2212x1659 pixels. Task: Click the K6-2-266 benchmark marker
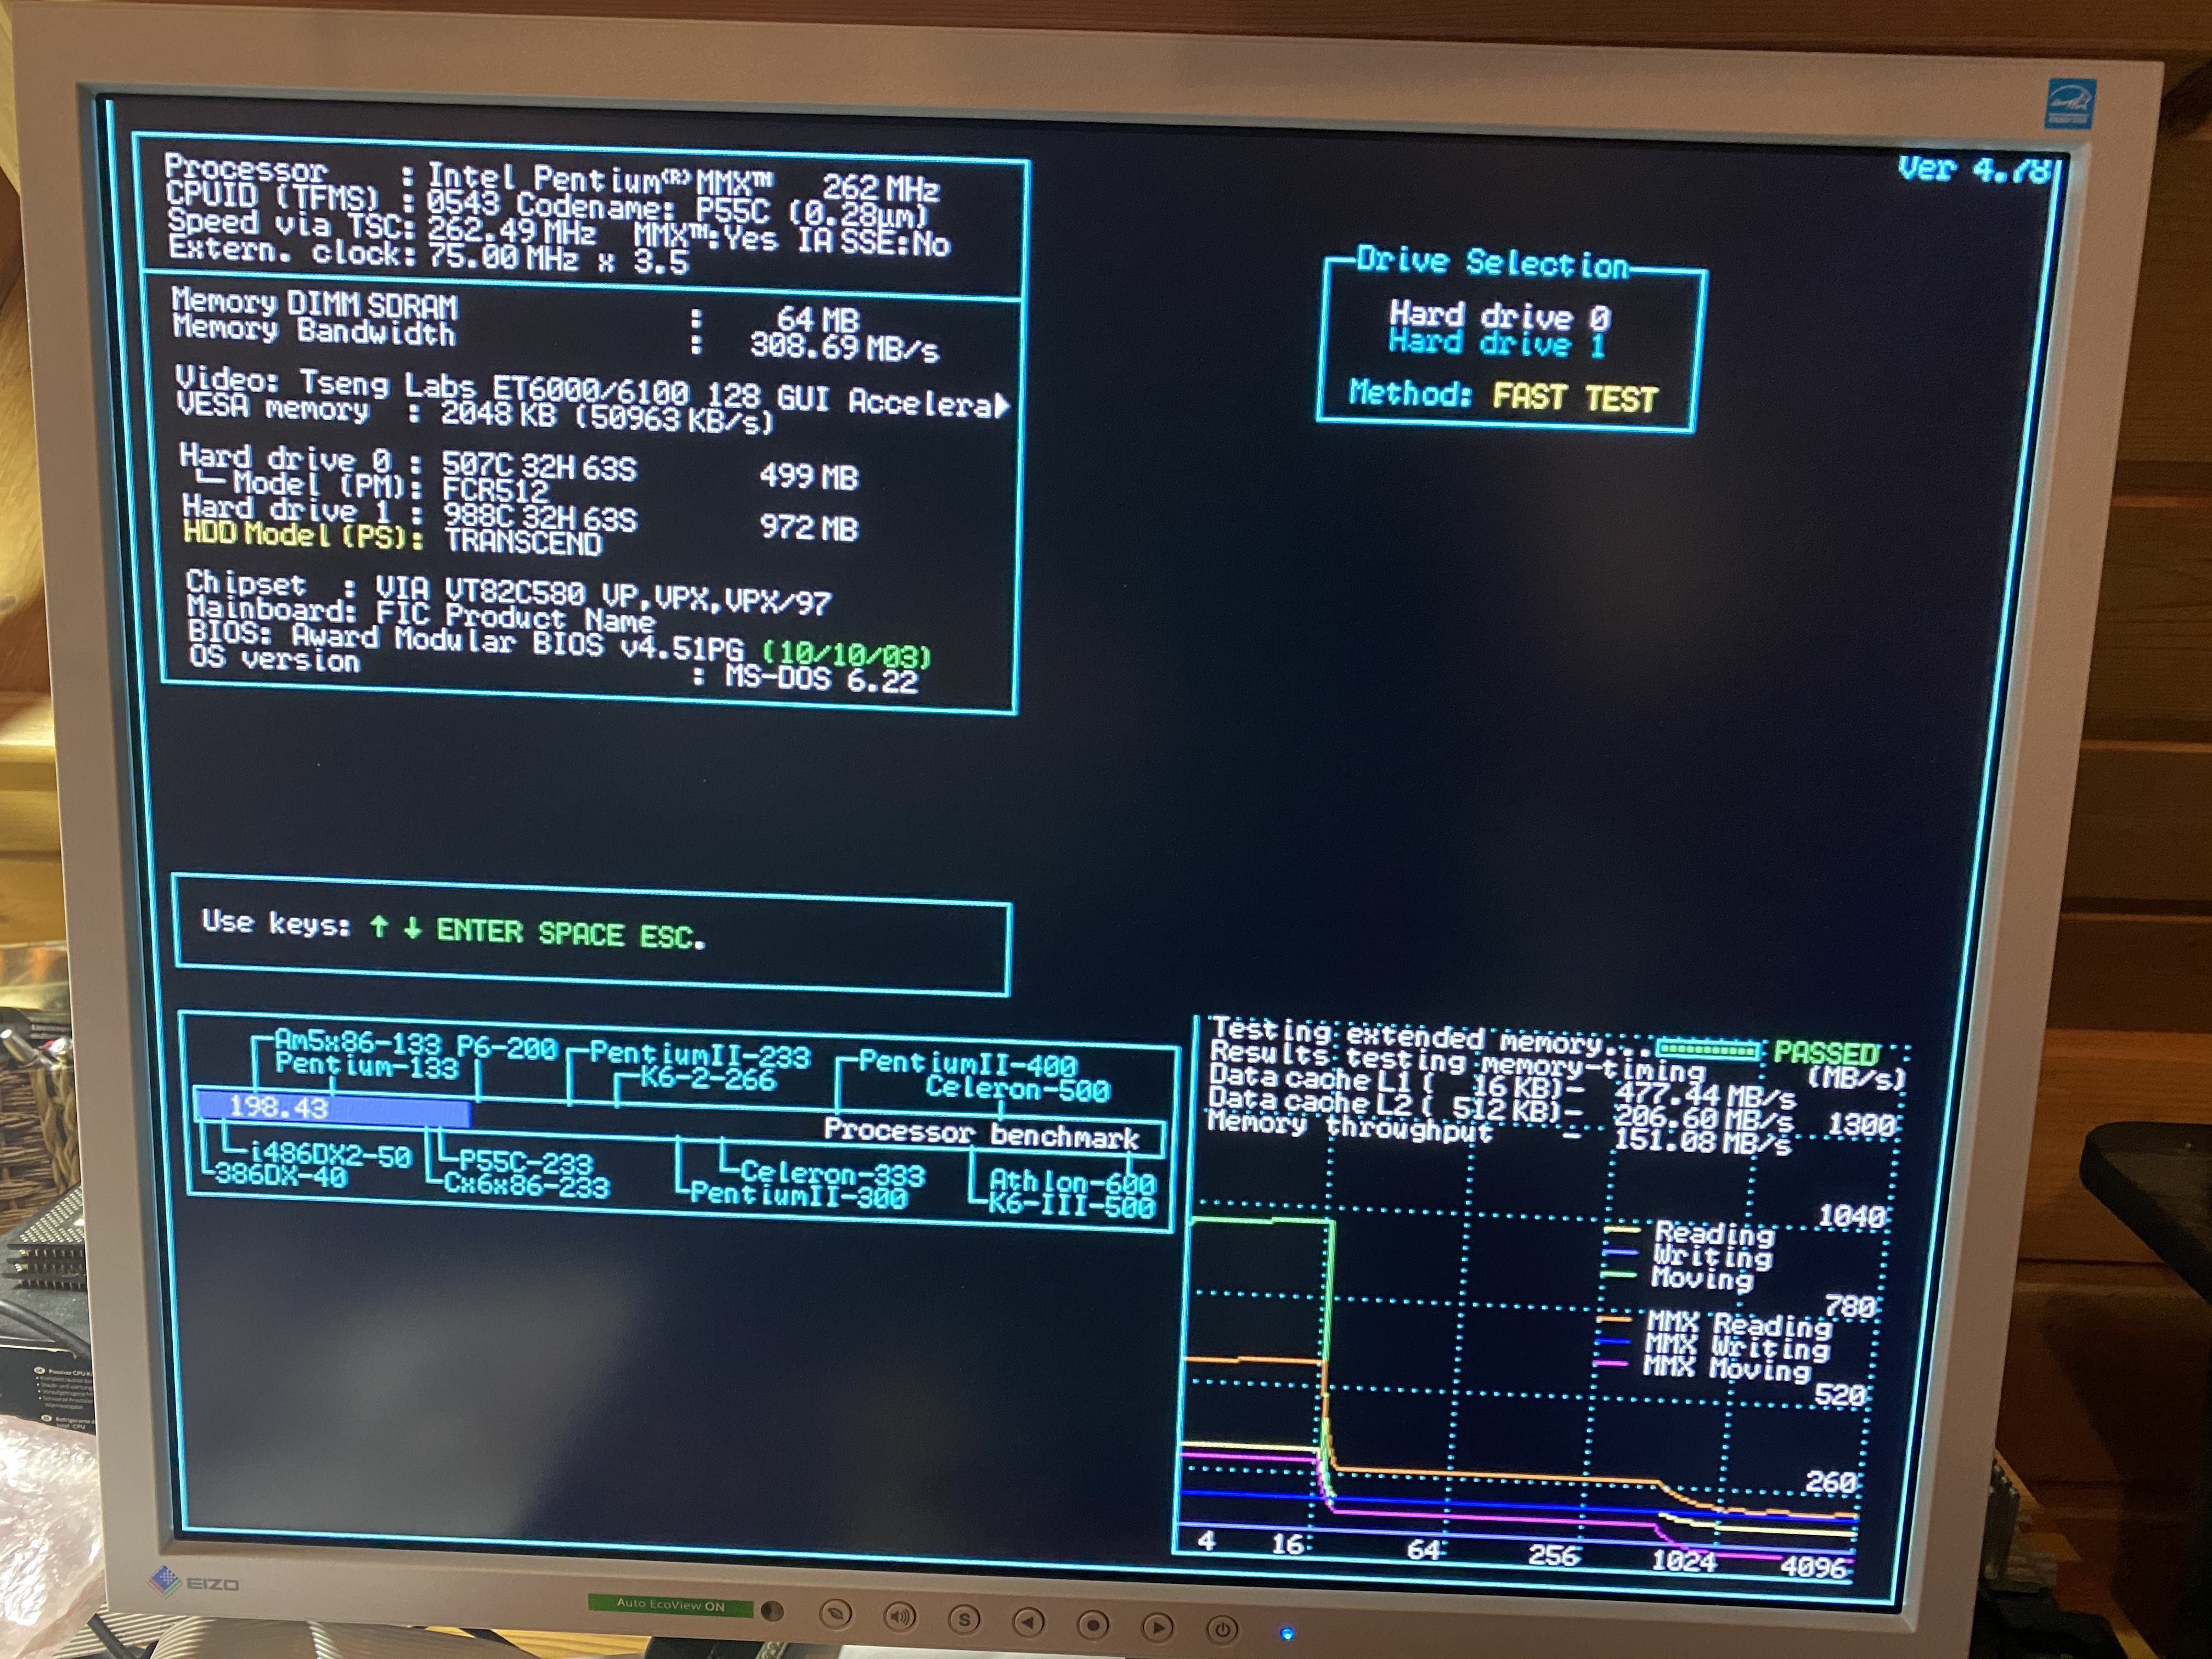click(x=707, y=1078)
